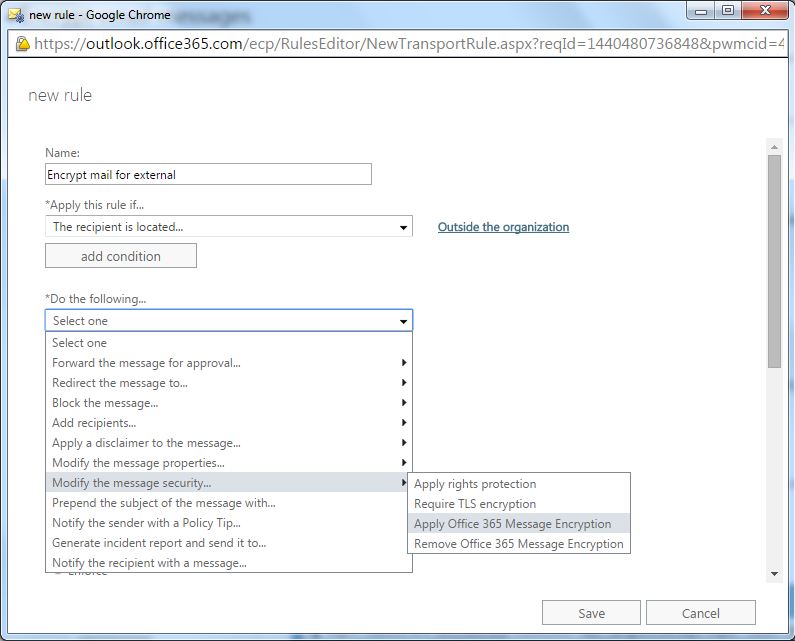Click the Save button
795x641 pixels.
(x=591, y=613)
